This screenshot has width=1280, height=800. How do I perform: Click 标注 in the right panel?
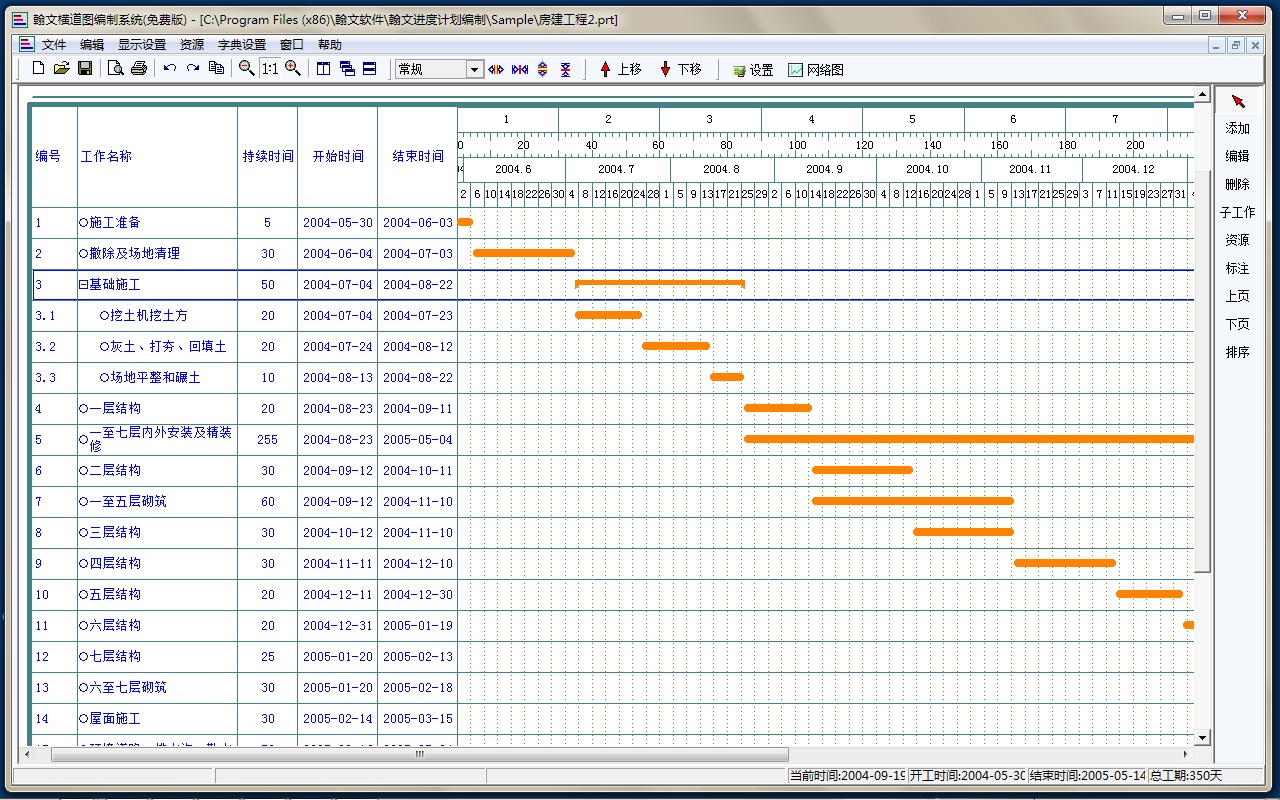coord(1238,268)
